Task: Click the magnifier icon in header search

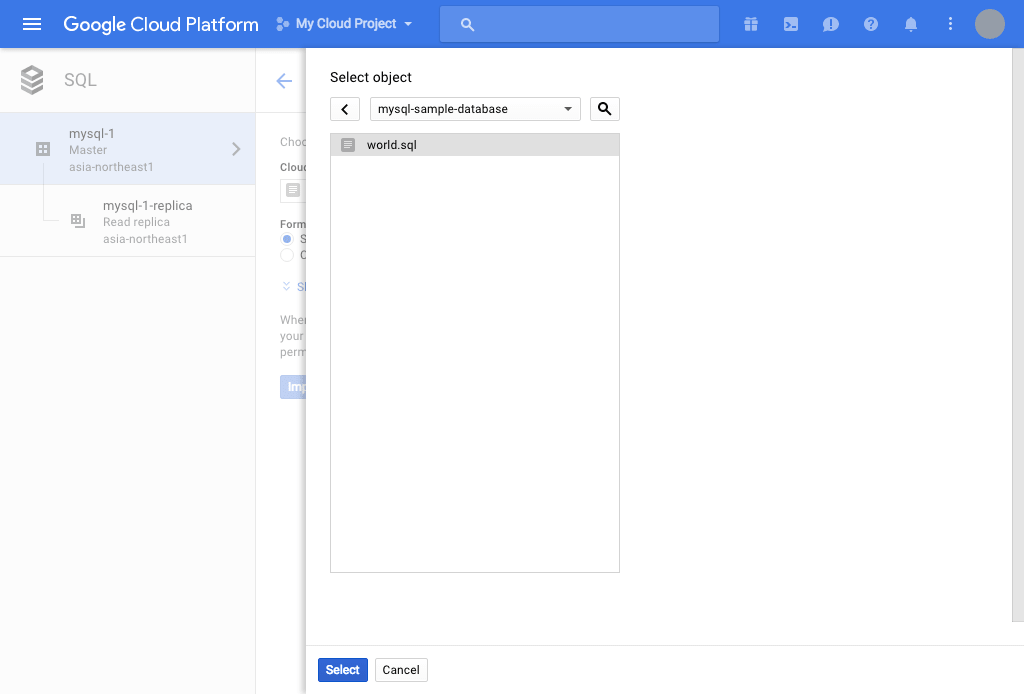Action: [x=467, y=25]
